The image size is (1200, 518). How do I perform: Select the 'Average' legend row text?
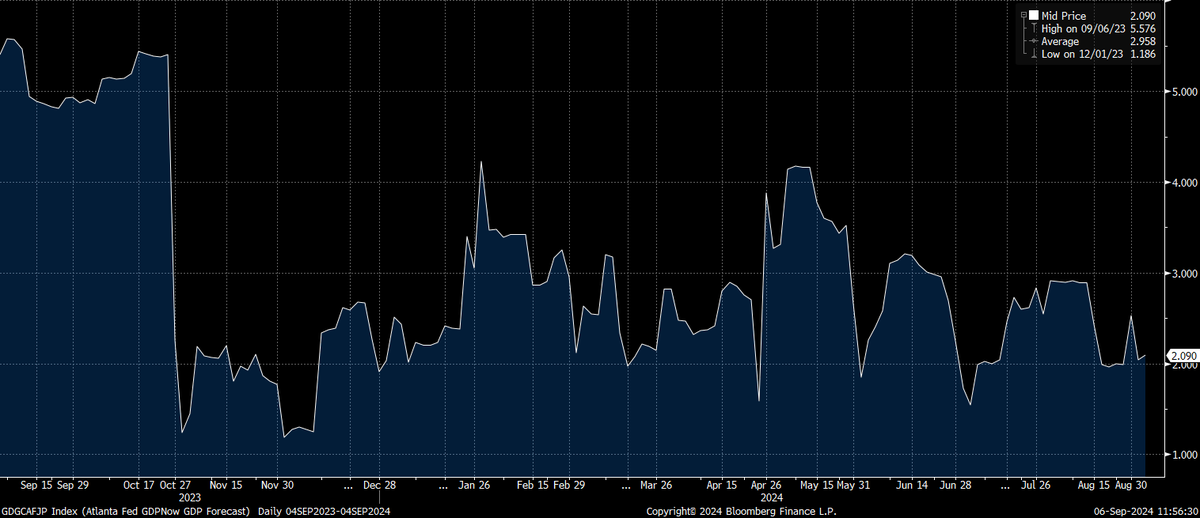(x=1060, y=42)
